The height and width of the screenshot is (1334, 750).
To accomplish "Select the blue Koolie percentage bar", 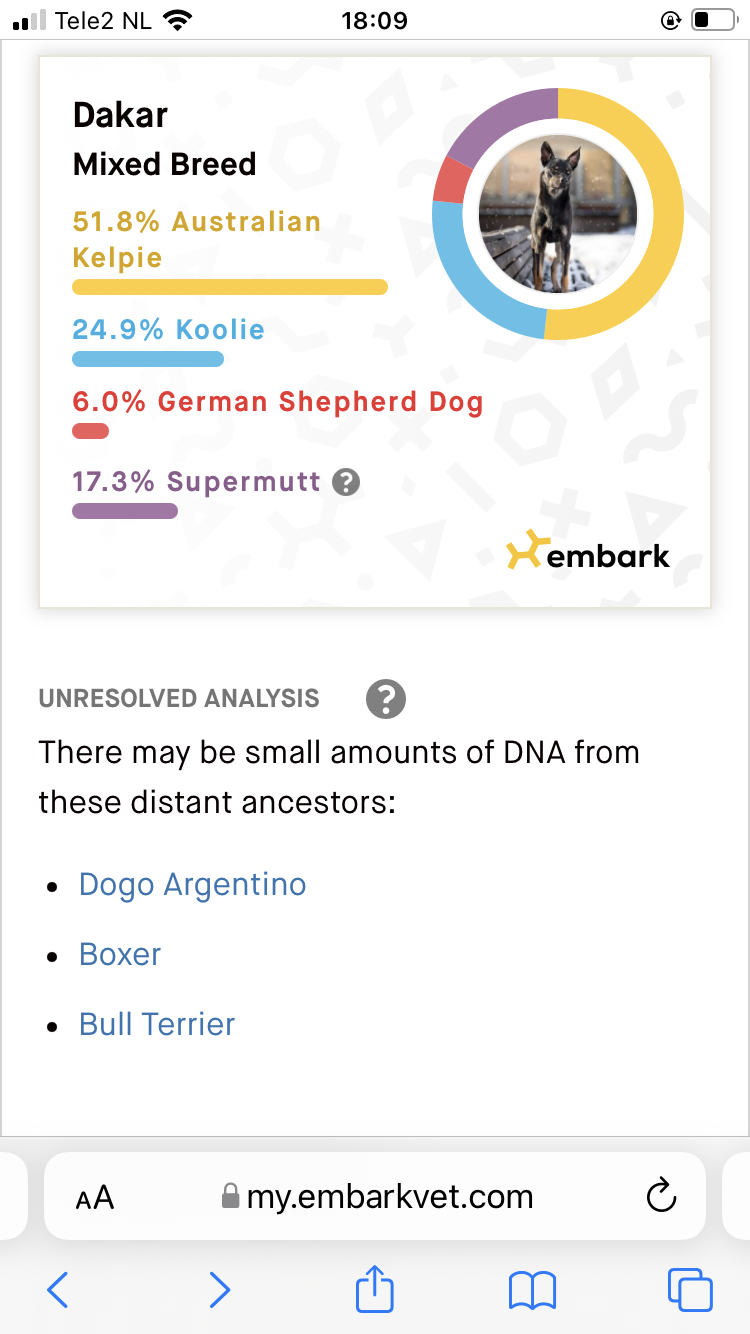I will (x=148, y=359).
